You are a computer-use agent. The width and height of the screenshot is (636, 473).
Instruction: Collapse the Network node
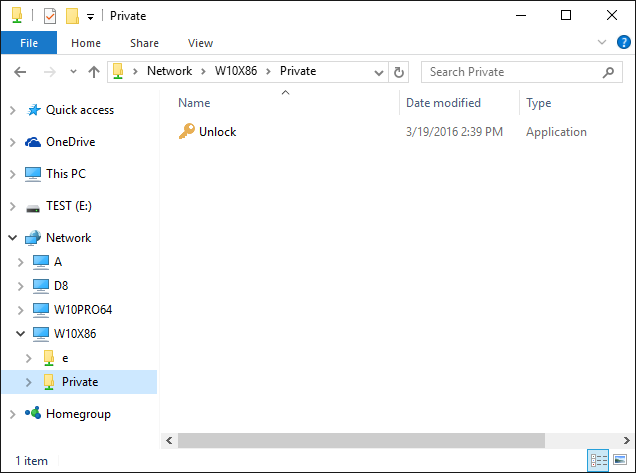tap(13, 238)
